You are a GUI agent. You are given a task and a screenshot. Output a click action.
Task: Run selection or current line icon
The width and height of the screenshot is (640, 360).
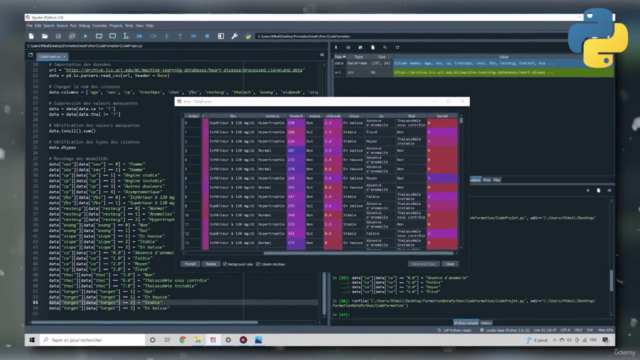pyautogui.click(x=126, y=36)
